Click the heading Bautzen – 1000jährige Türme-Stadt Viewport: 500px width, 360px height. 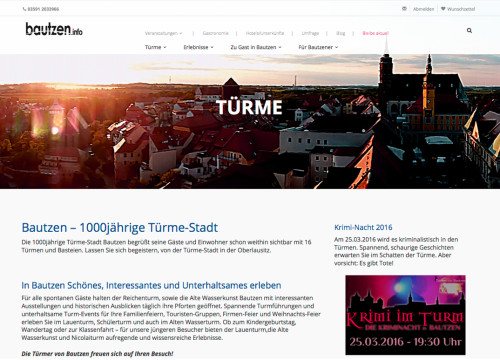(x=120, y=228)
